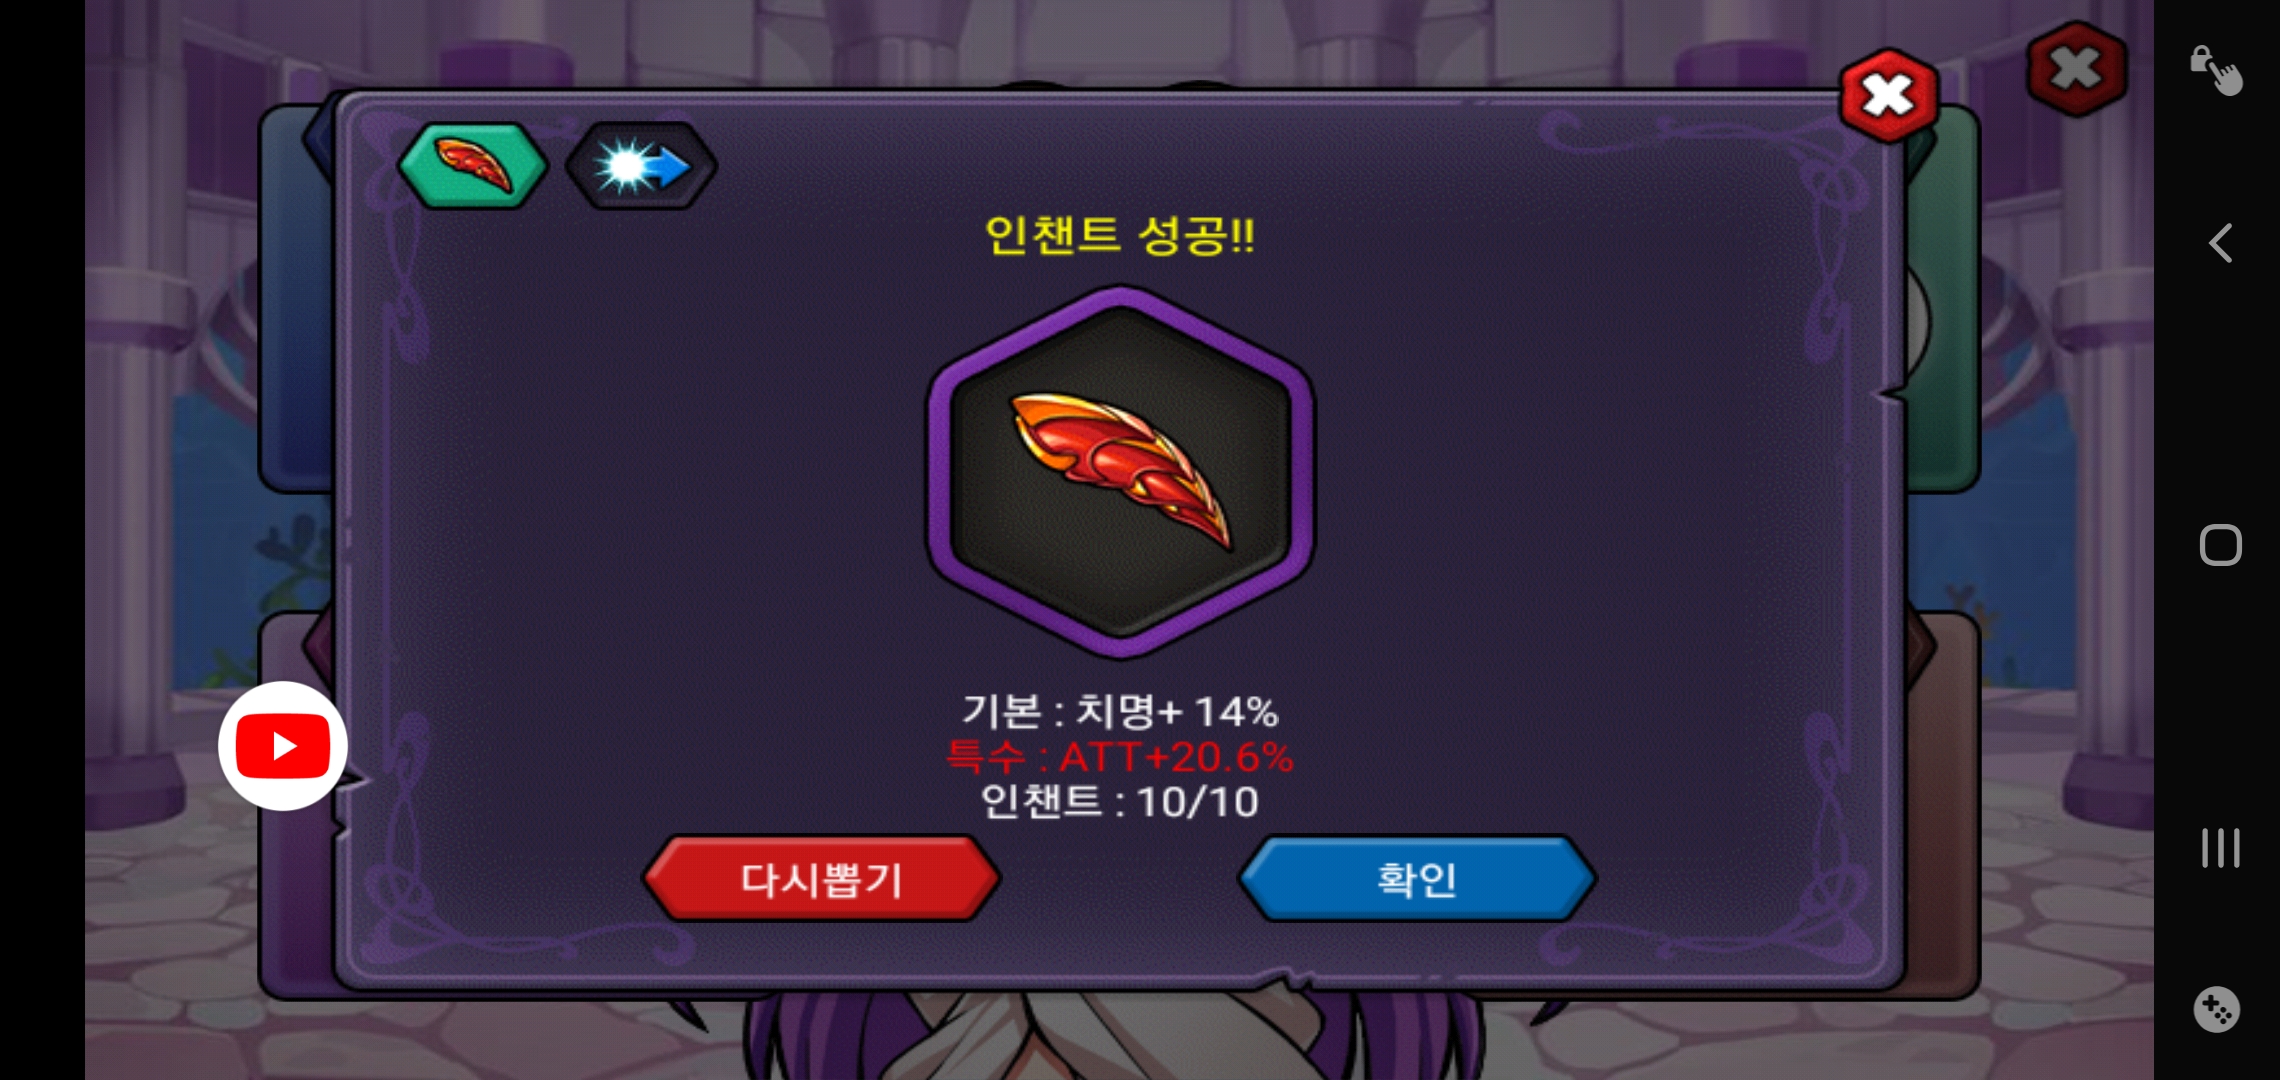Tap the touch lock icon
The image size is (2280, 1080).
pos(2216,70)
